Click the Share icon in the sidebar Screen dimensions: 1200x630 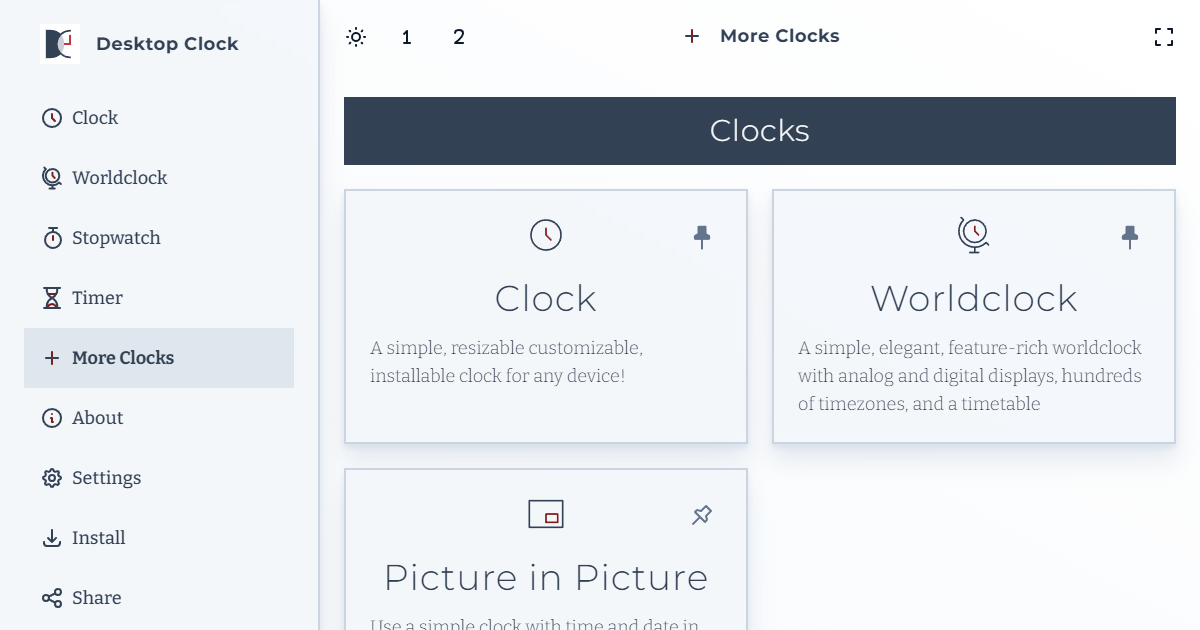(52, 597)
